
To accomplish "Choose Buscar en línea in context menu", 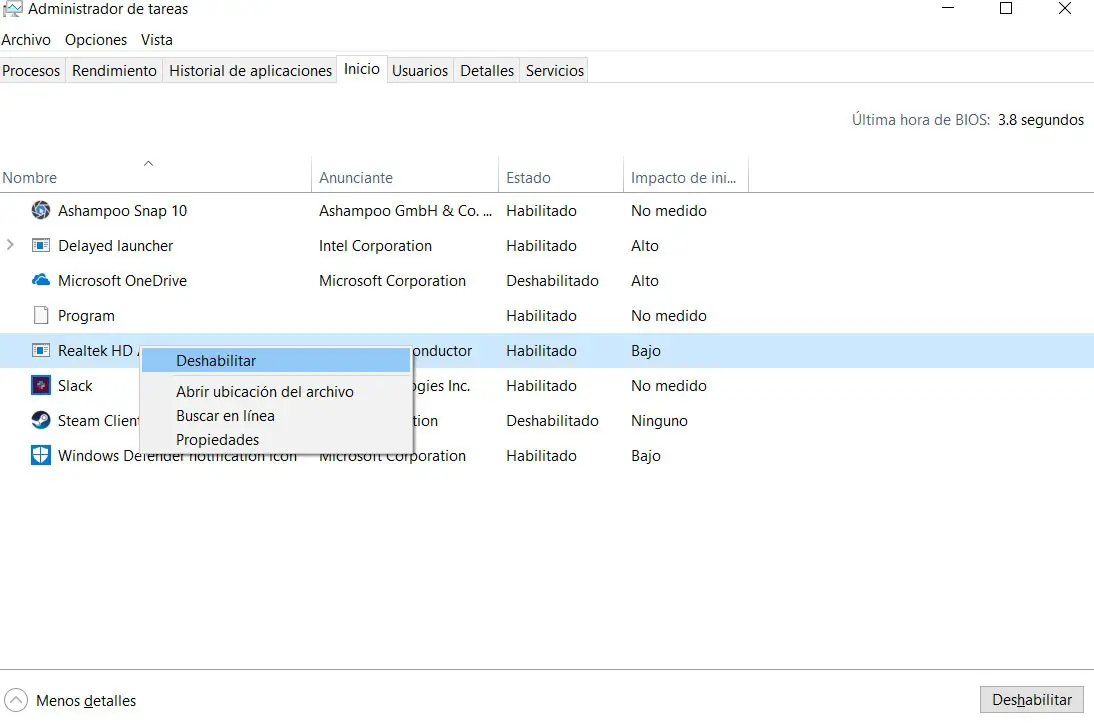I will tap(276, 416).
